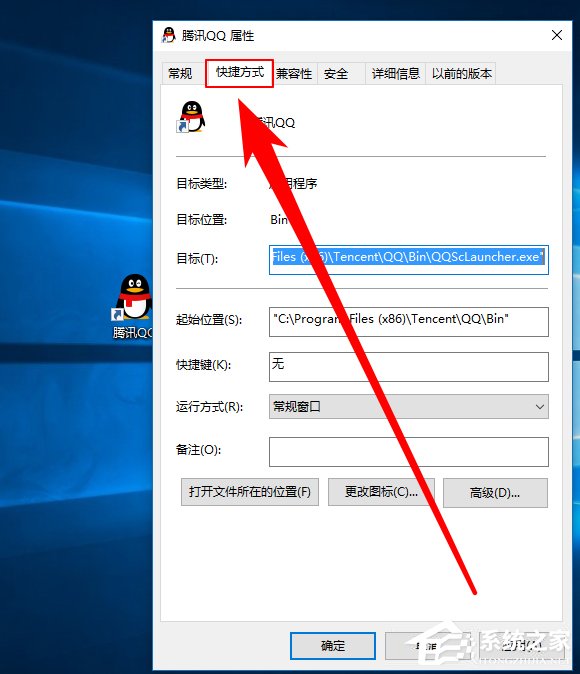Open the 详细信息 tab

point(396,74)
